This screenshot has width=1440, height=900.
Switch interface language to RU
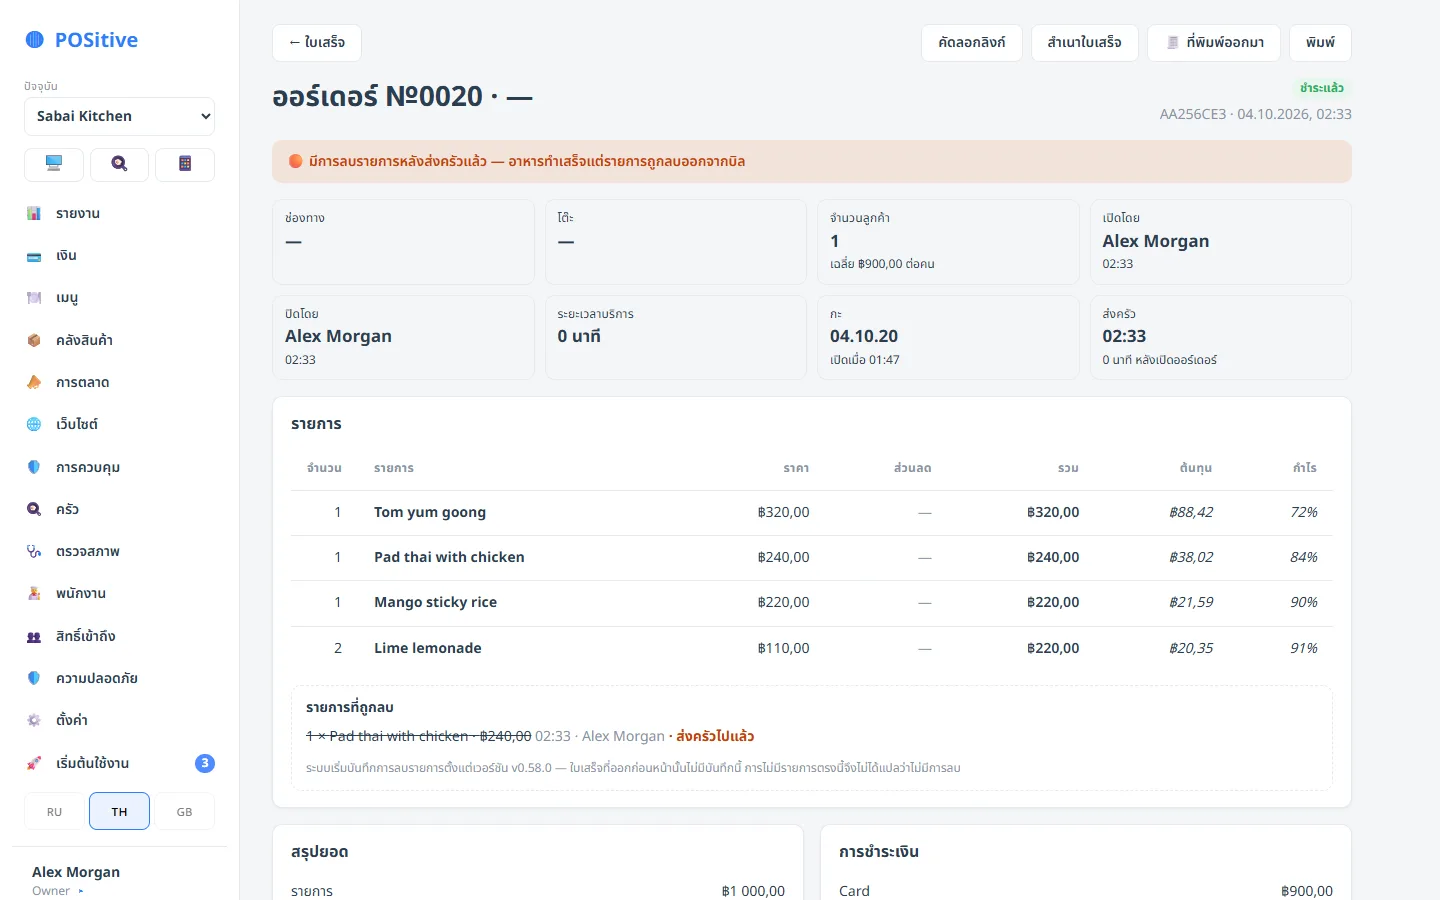(54, 811)
